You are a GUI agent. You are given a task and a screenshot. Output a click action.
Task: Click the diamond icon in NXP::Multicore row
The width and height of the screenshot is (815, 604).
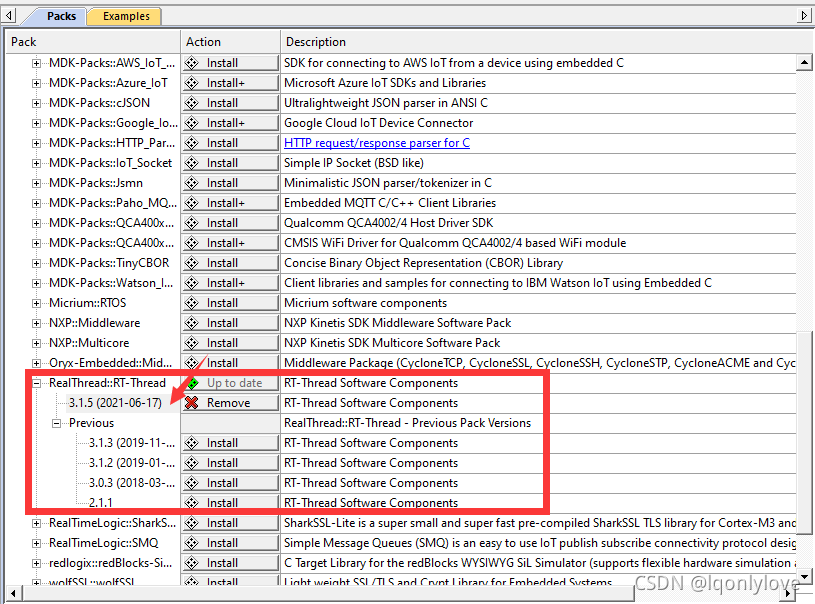coord(192,343)
